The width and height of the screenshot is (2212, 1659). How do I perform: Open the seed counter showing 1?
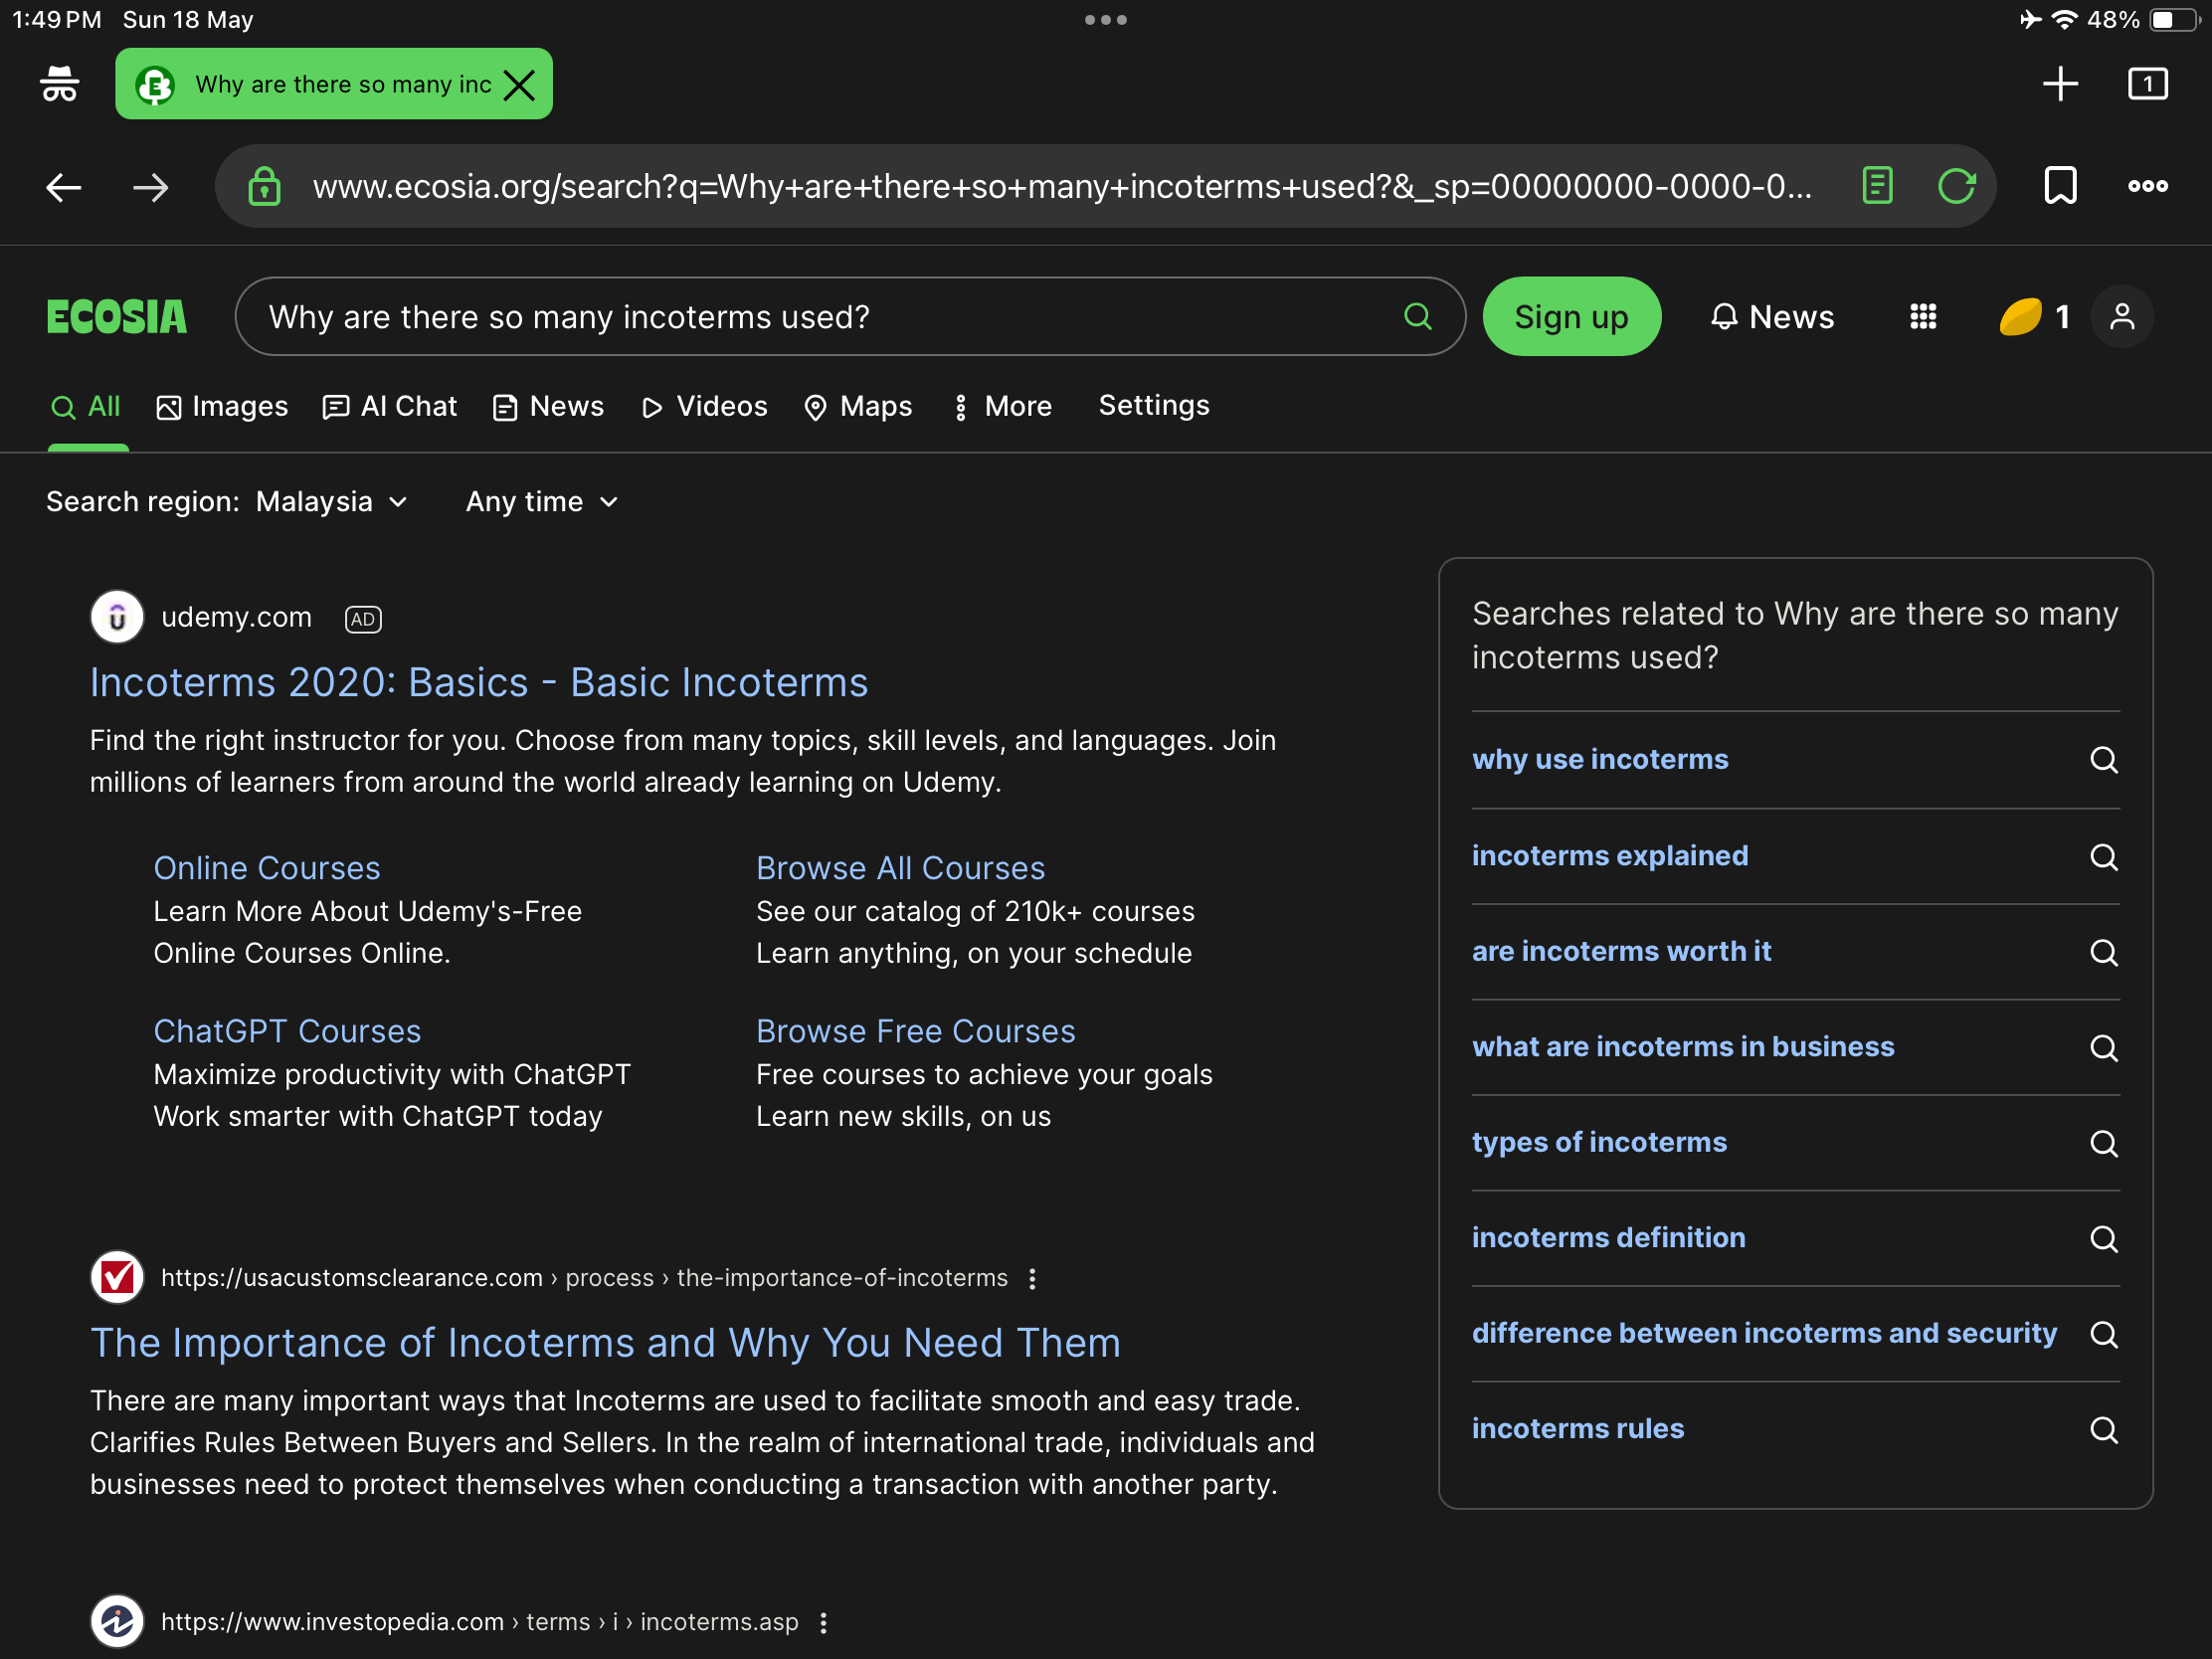[2035, 317]
